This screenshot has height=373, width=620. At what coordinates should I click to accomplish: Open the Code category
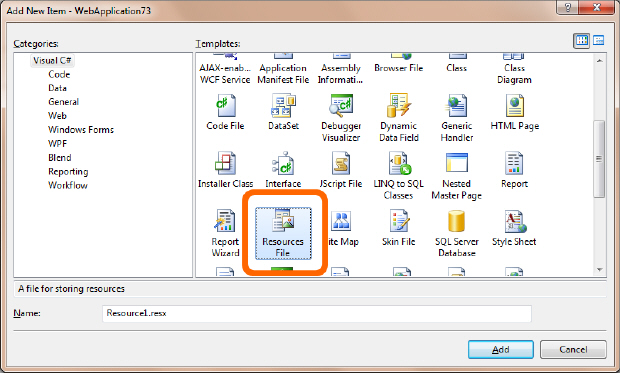point(59,74)
